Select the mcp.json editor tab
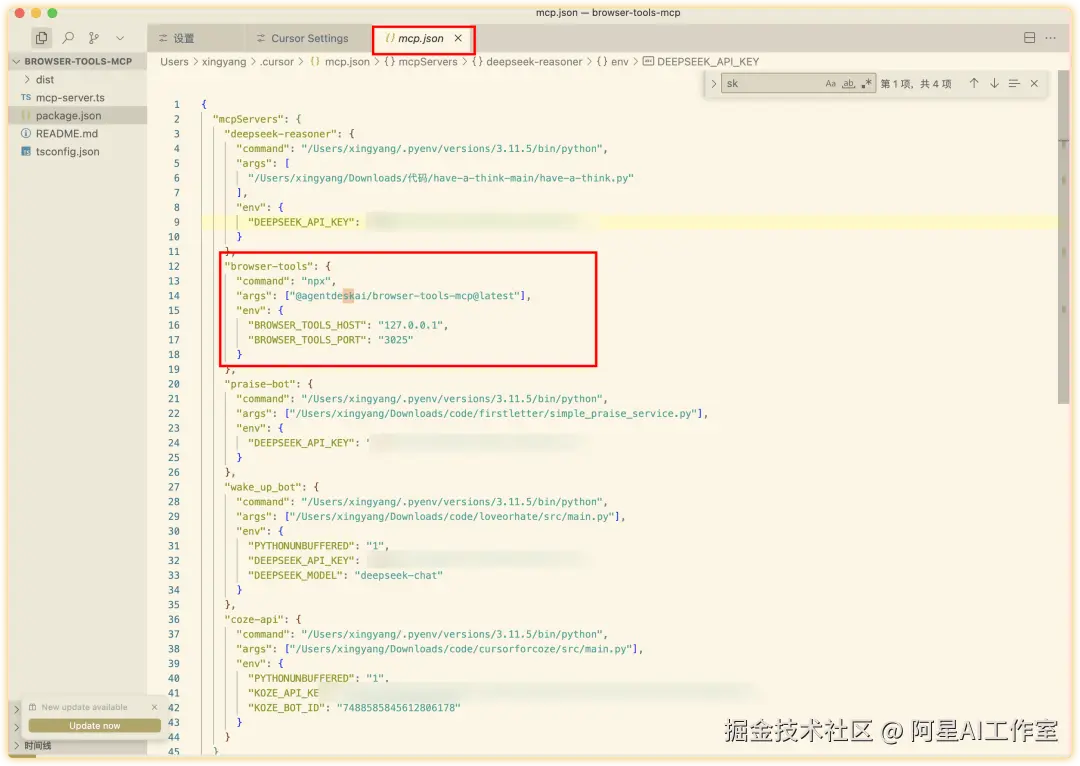Image resolution: width=1080 pixels, height=766 pixels. coord(420,39)
